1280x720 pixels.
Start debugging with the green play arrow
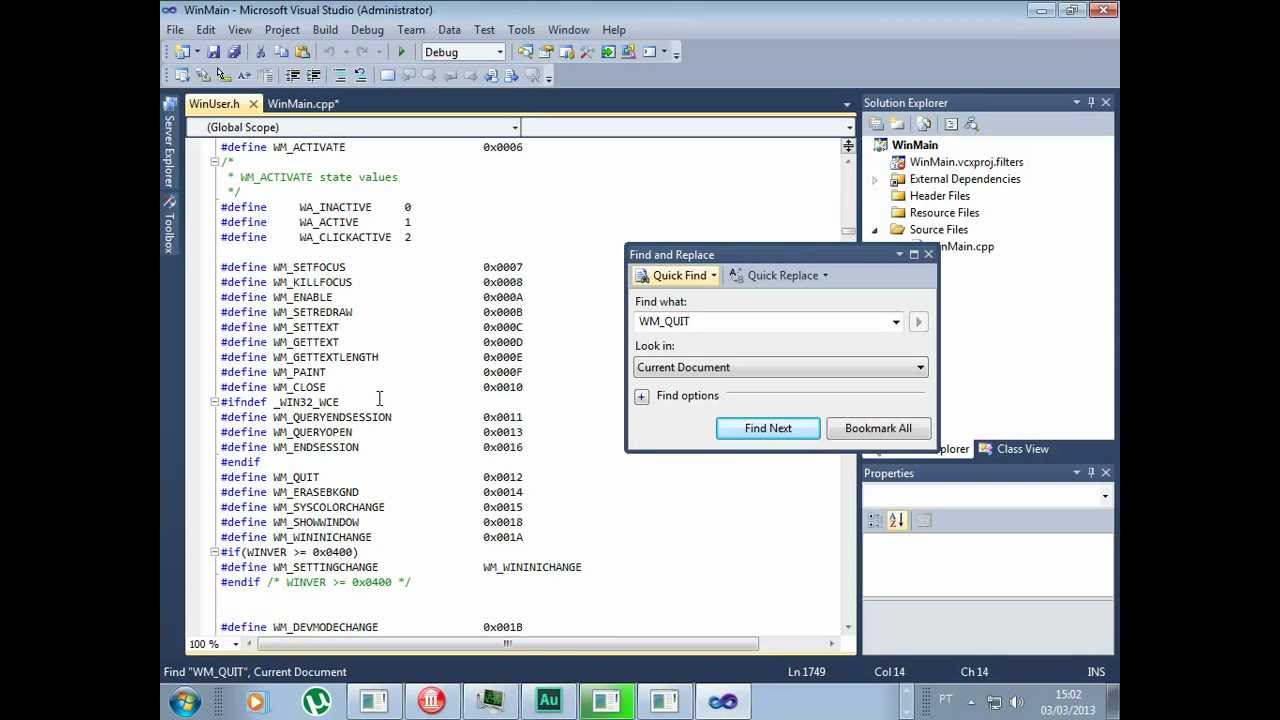click(402, 52)
